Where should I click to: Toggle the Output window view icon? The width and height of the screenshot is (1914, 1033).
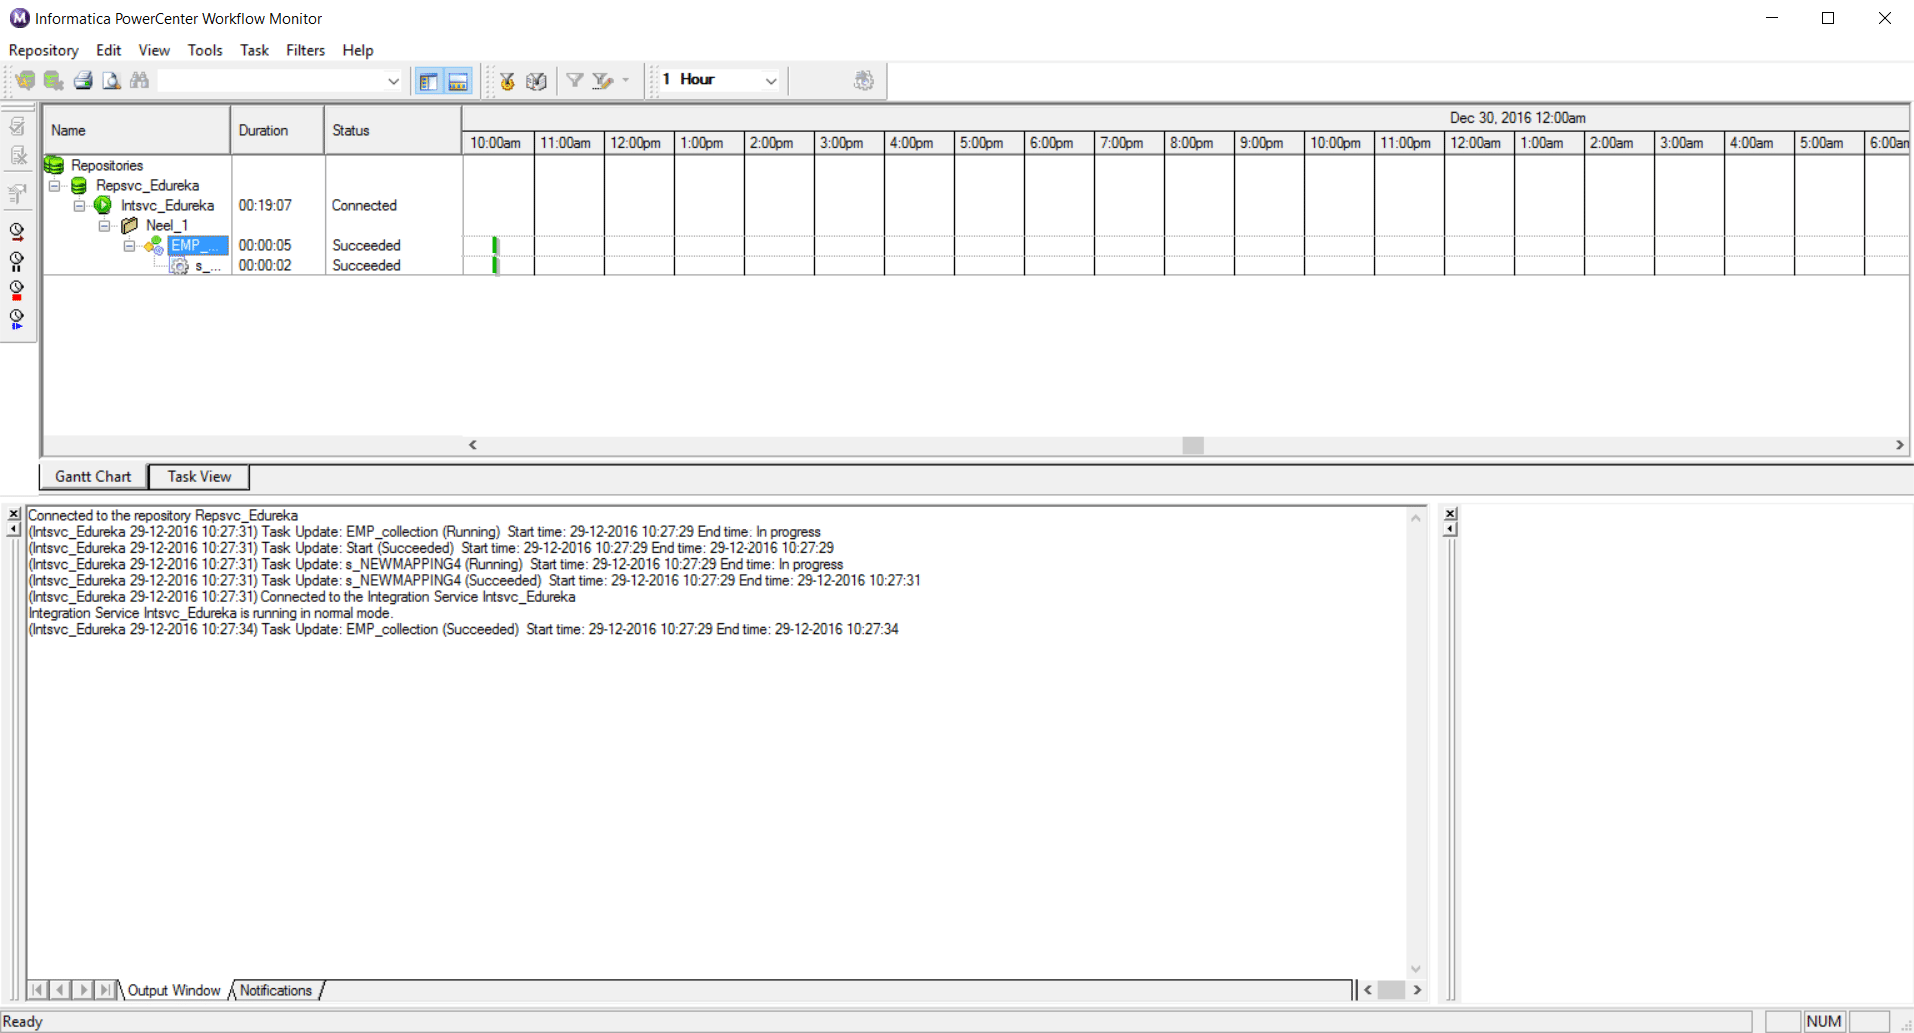pyautogui.click(x=458, y=82)
